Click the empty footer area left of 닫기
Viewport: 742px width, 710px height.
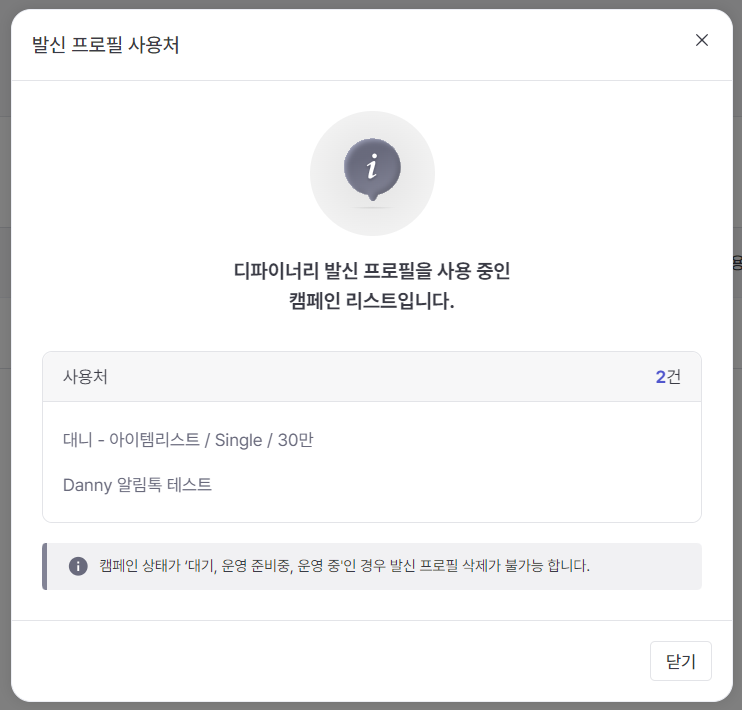click(330, 661)
